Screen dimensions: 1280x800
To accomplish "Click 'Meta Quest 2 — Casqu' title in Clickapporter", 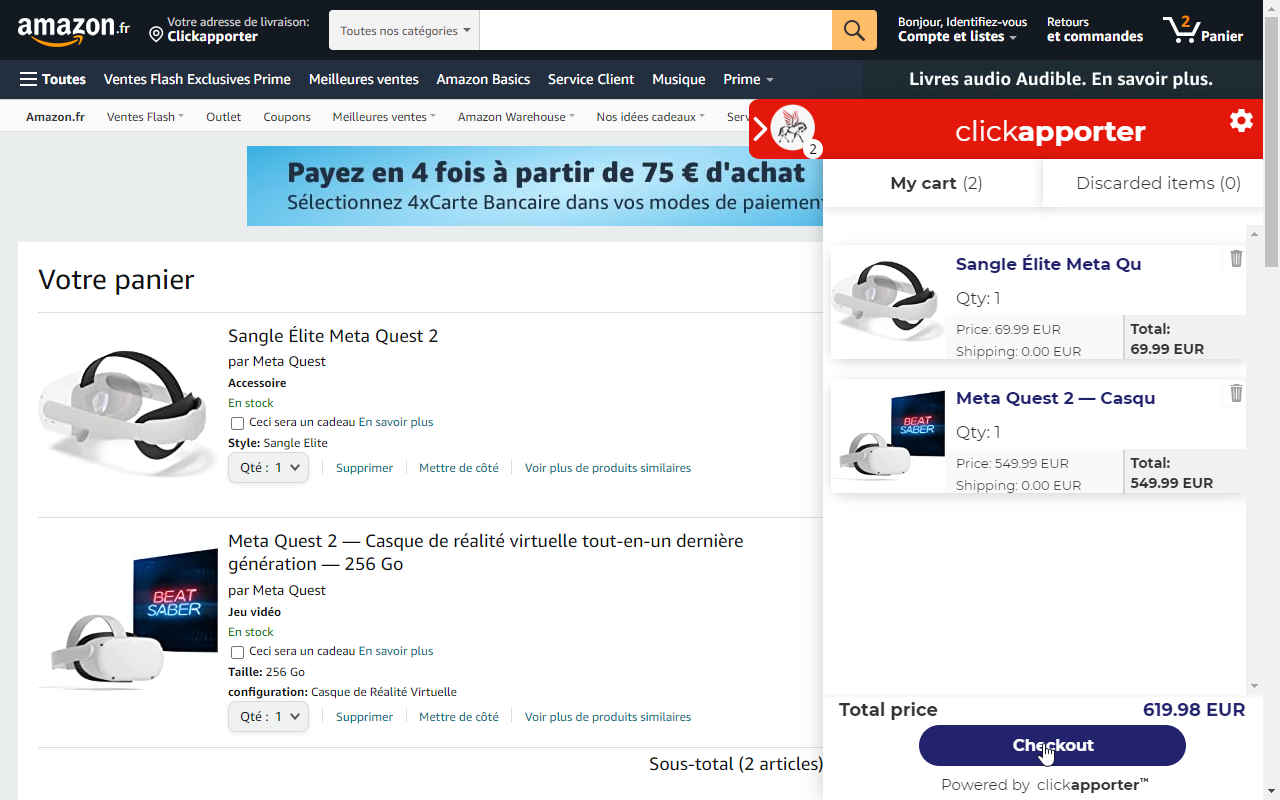I will pos(1055,398).
